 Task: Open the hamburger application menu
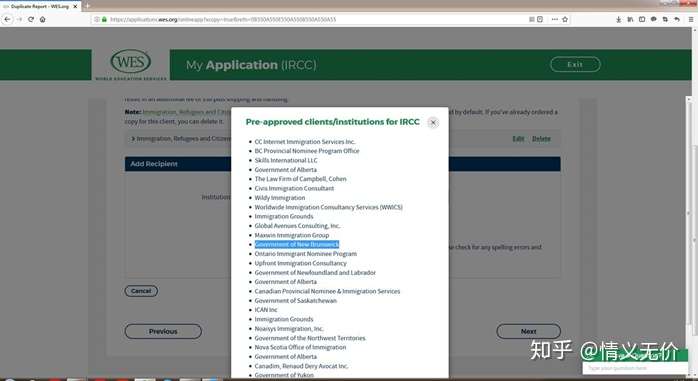(691, 19)
